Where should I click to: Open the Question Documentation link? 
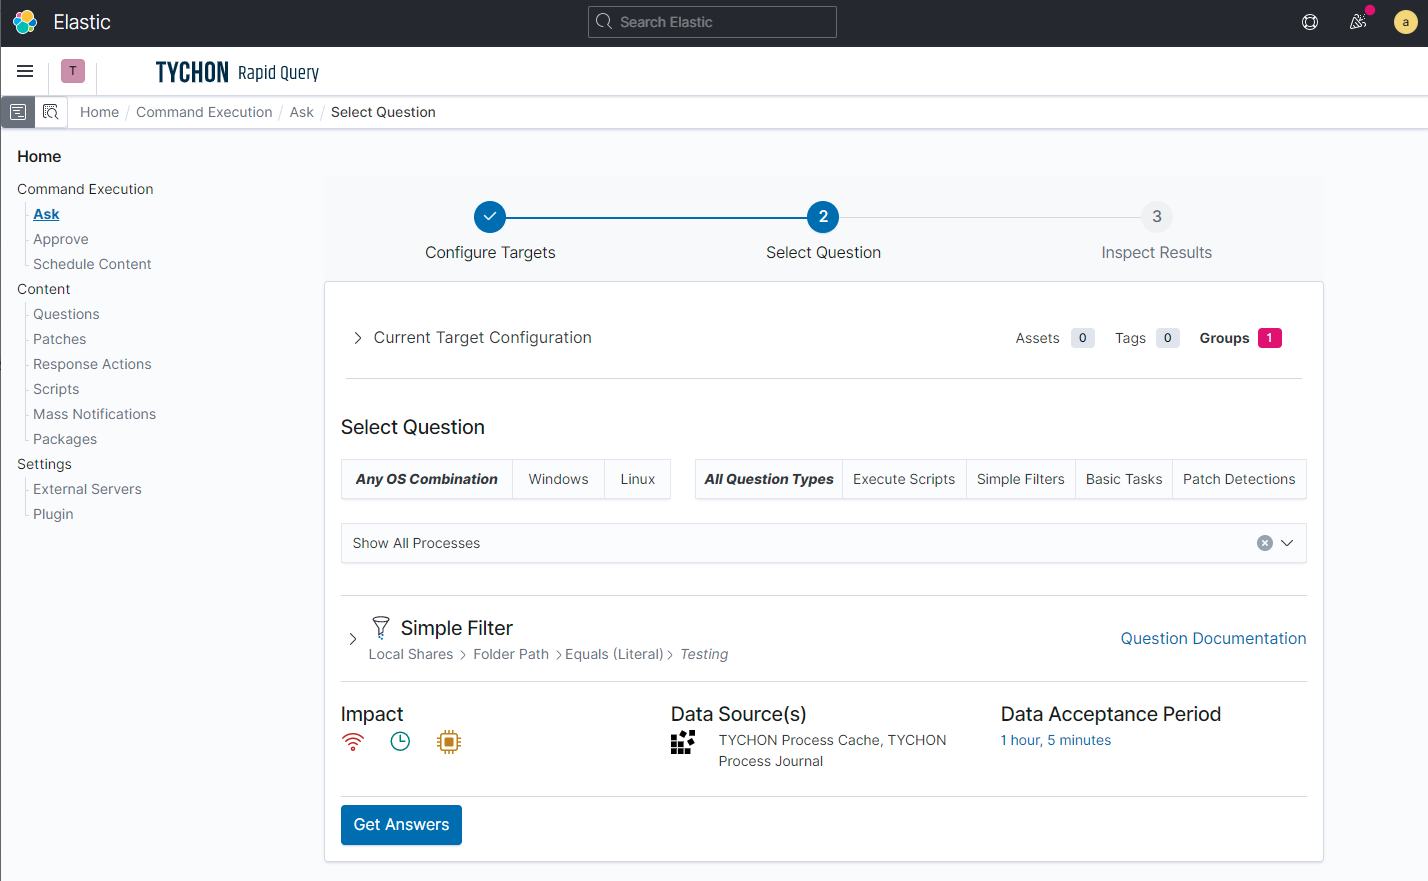[1213, 638]
